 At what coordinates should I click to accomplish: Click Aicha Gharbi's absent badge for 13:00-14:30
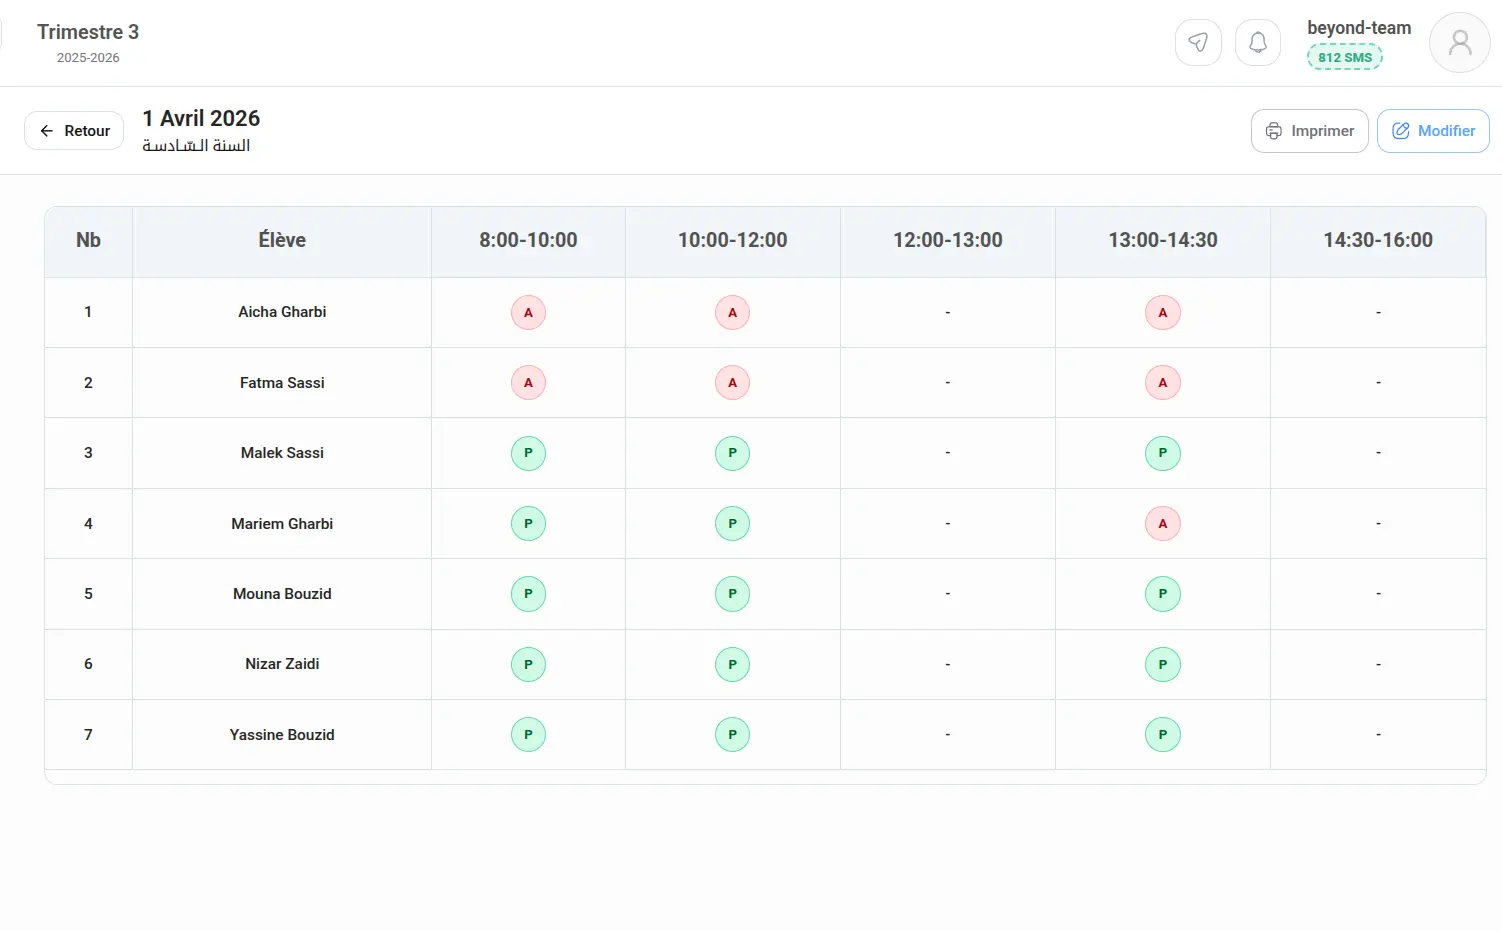click(x=1163, y=313)
